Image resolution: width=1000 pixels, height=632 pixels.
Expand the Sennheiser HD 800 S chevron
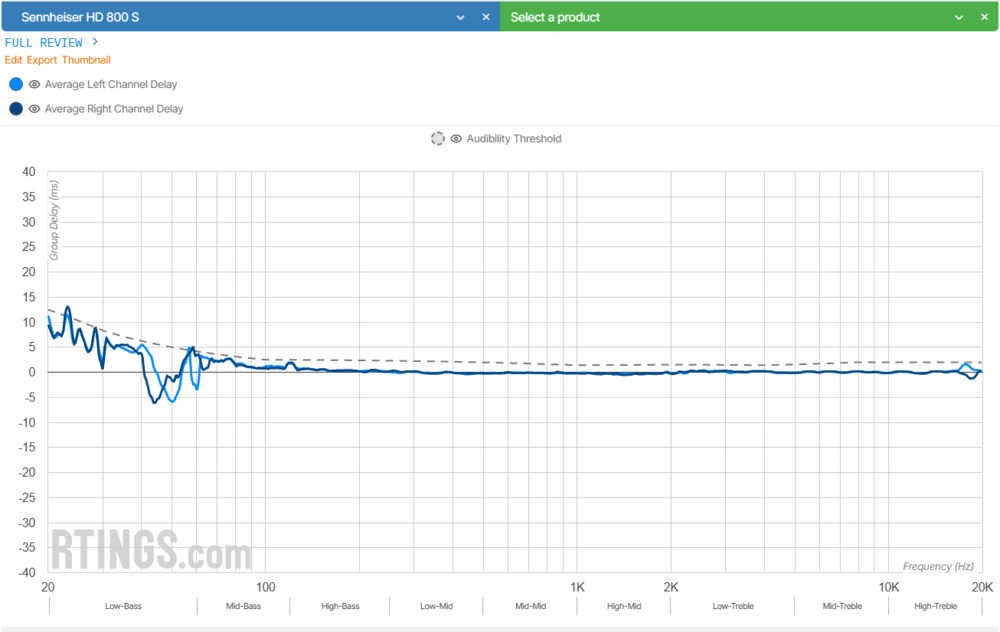(x=461, y=17)
